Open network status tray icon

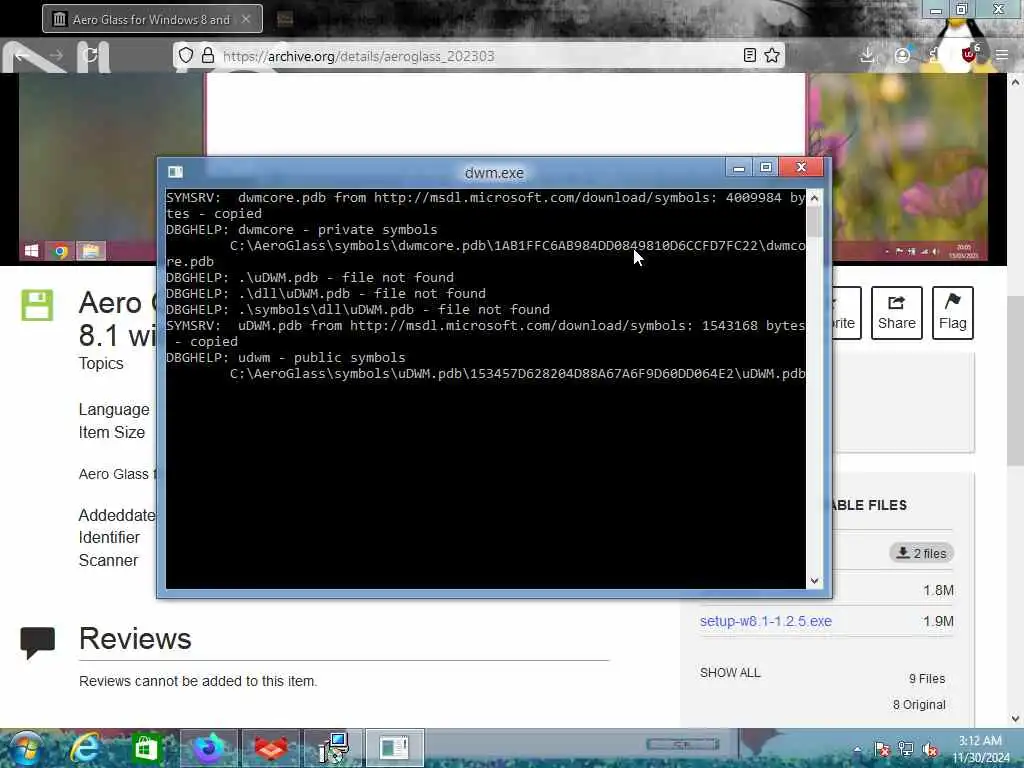pyautogui.click(x=906, y=749)
